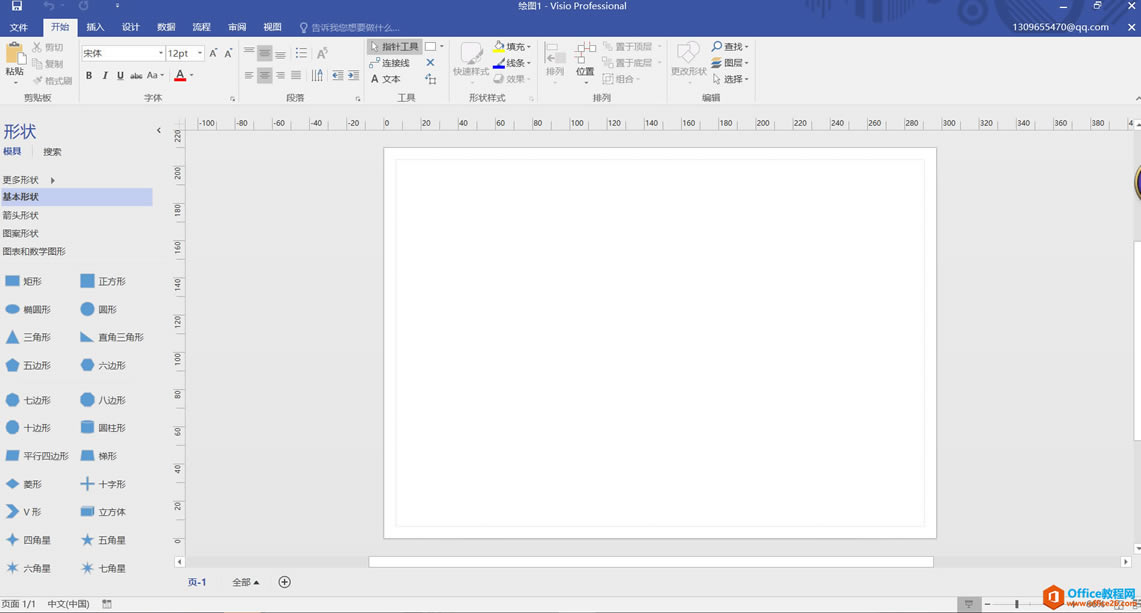This screenshot has width=1141, height=613.
Task: Select the Pointer tool (指针工具)
Action: pyautogui.click(x=395, y=47)
